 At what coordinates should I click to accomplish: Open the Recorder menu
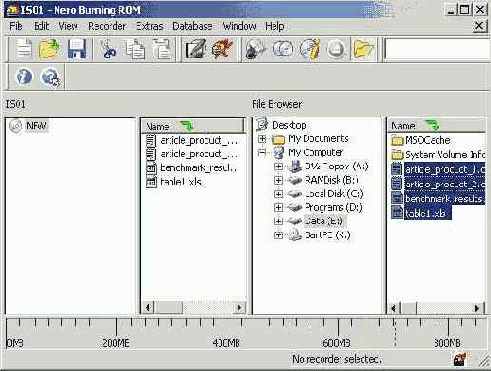pos(107,26)
